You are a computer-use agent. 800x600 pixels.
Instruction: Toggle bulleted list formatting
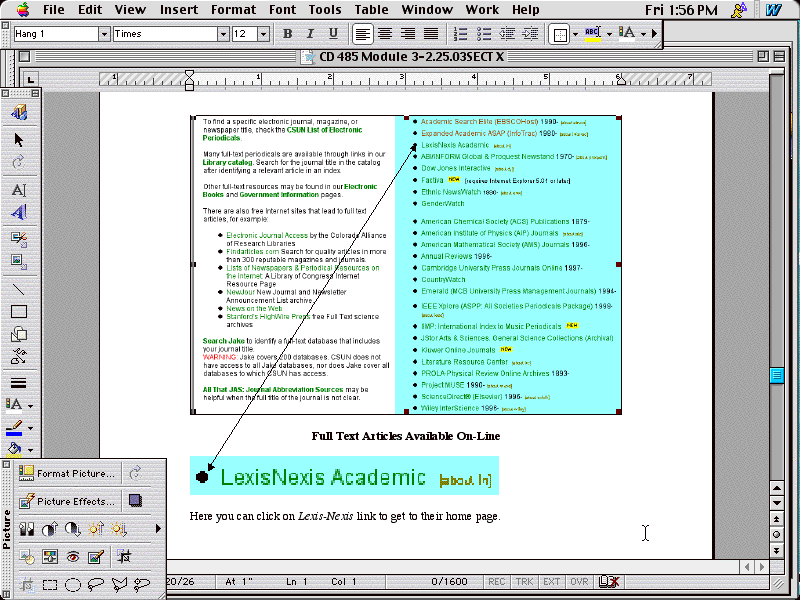click(483, 34)
